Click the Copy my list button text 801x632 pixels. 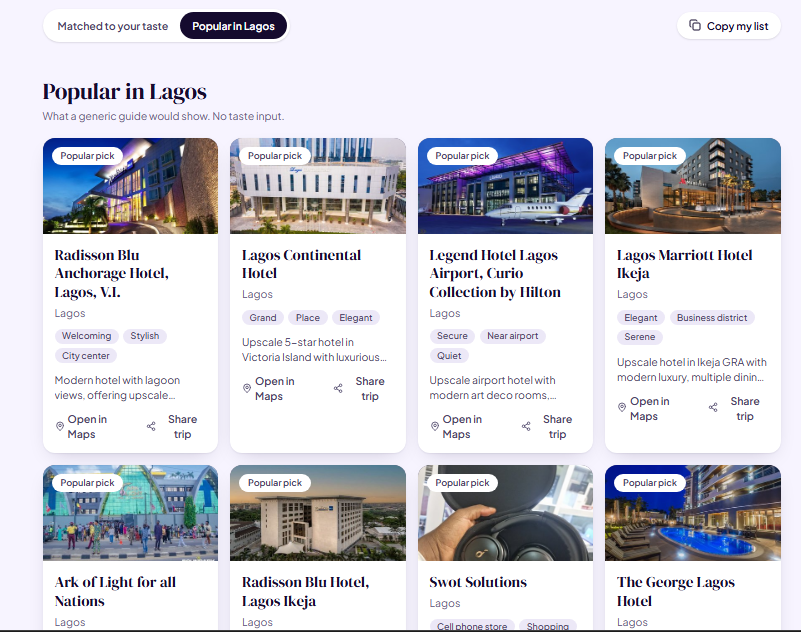pos(737,26)
